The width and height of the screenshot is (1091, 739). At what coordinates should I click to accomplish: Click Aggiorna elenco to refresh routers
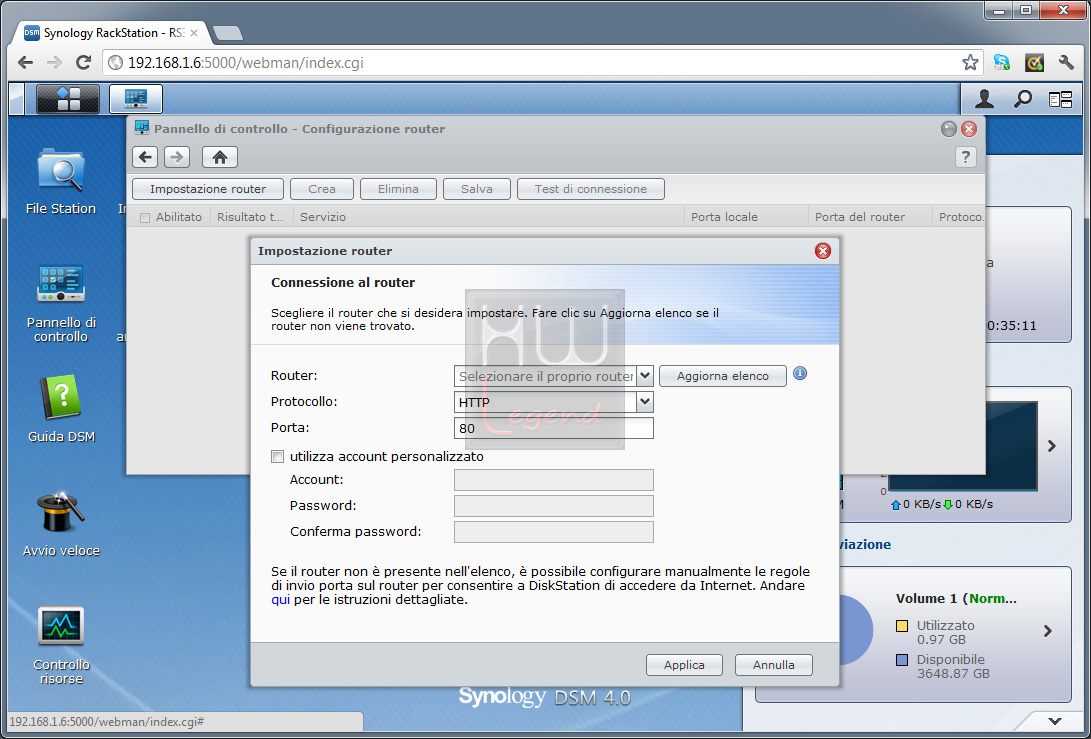[723, 376]
